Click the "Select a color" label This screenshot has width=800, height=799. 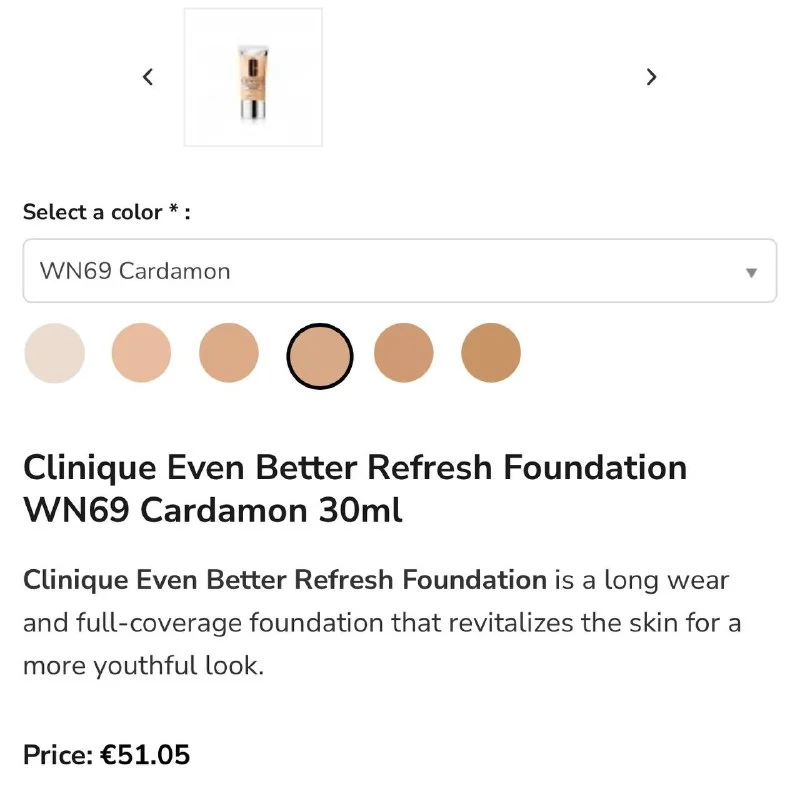click(92, 212)
